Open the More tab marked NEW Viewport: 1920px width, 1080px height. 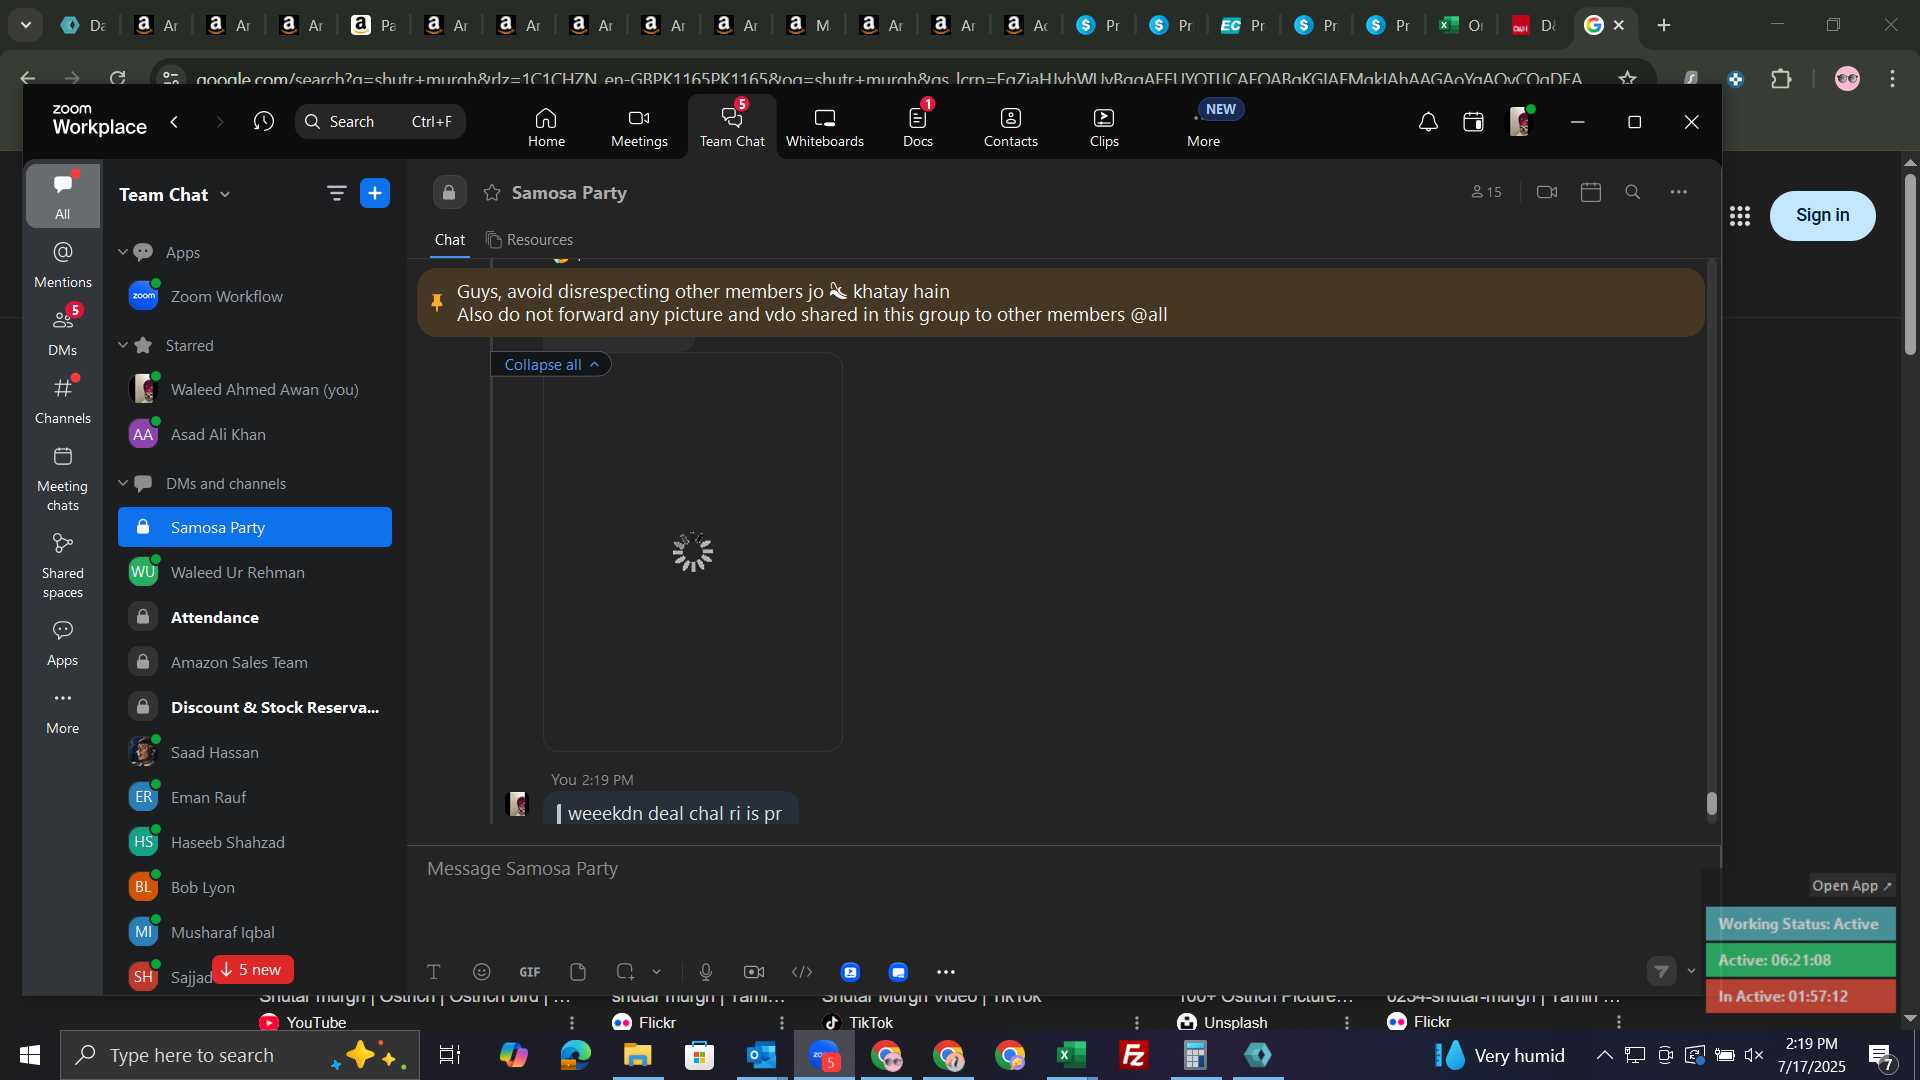pos(1204,127)
